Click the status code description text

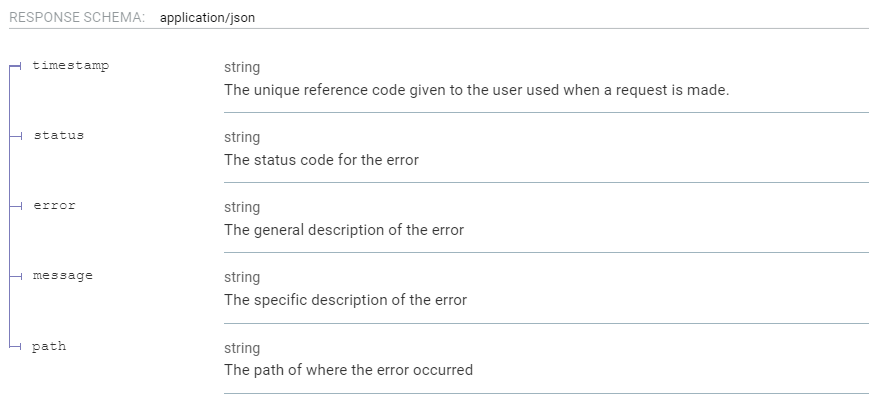pos(321,160)
